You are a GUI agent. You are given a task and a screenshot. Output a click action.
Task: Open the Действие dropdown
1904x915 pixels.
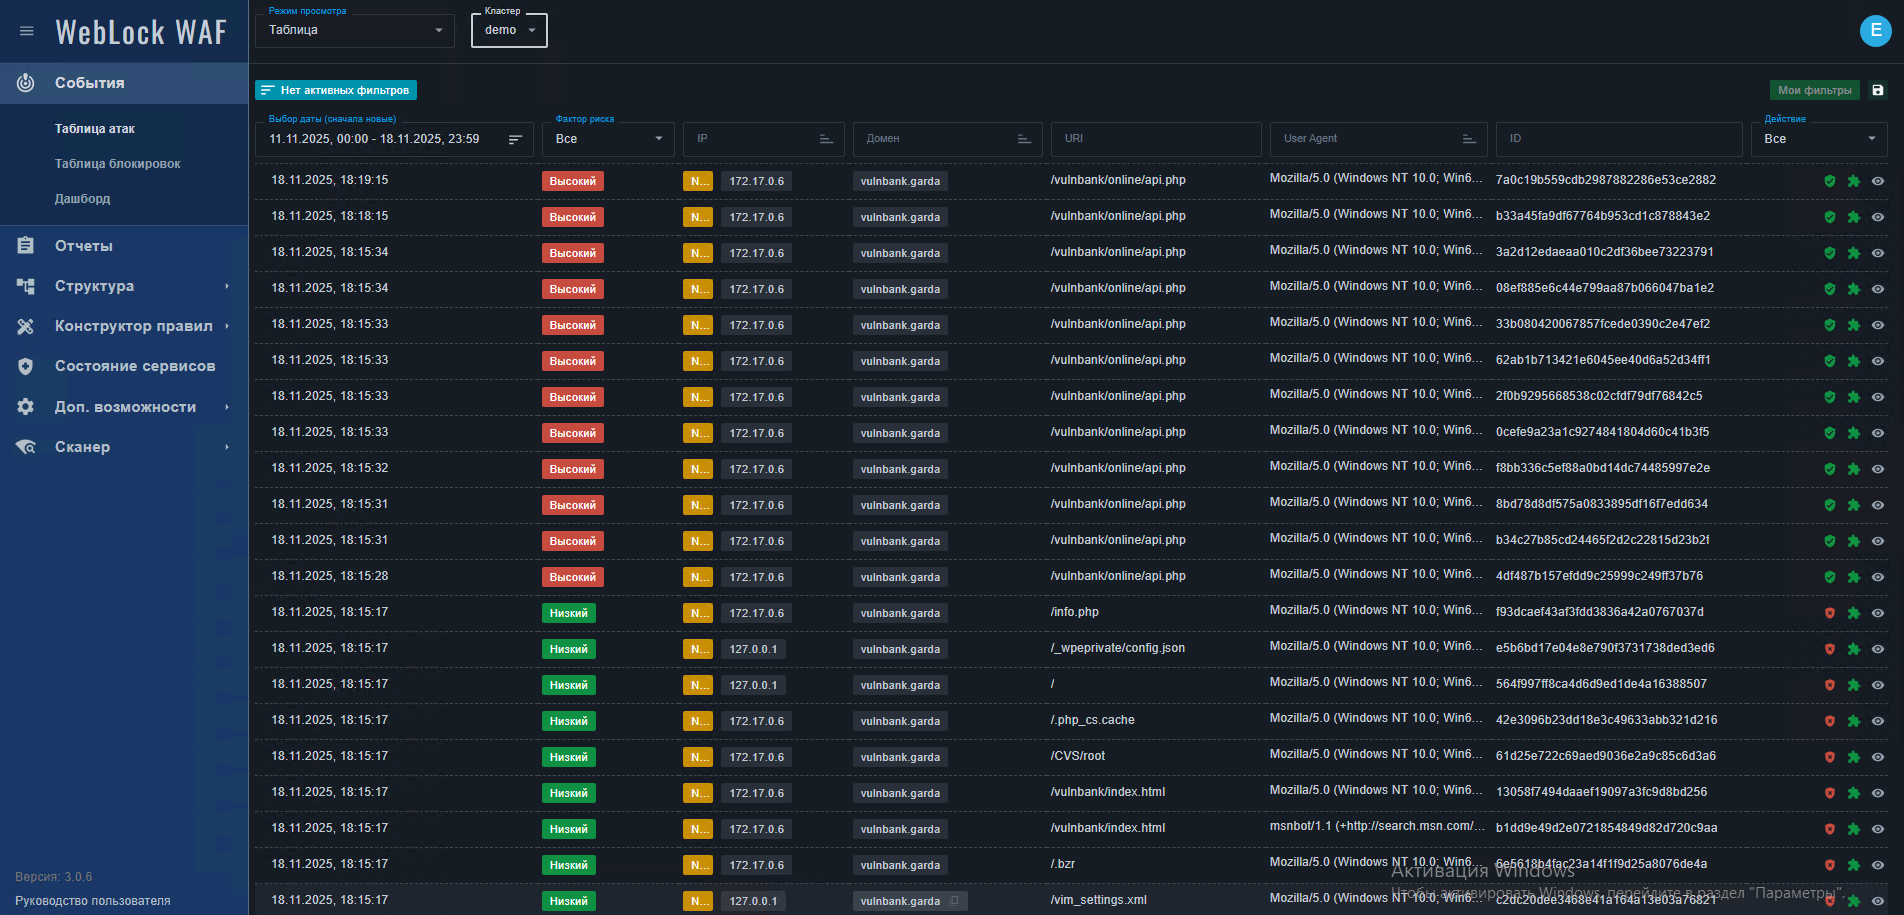1818,139
